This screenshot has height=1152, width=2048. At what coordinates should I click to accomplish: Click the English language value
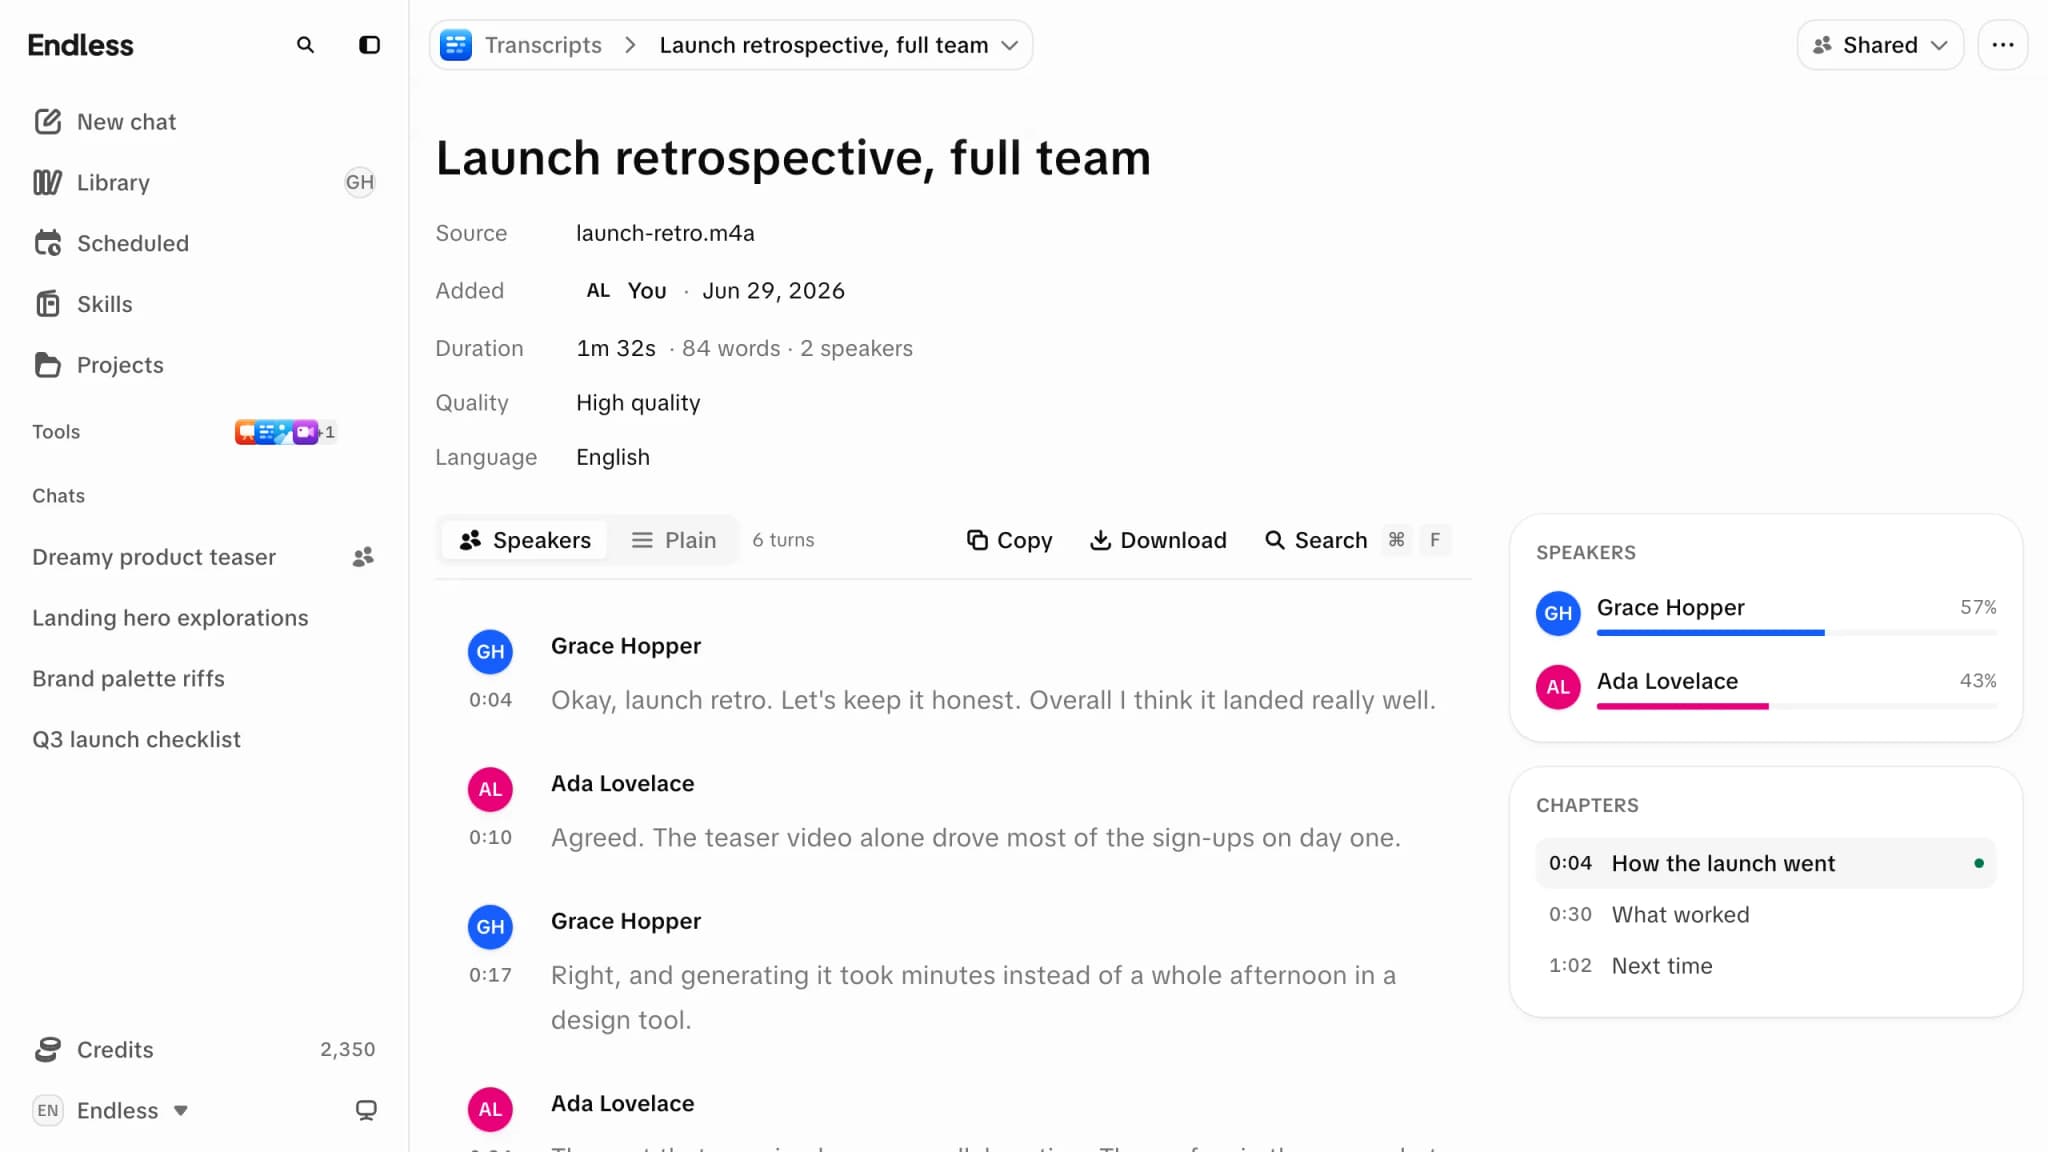613,458
